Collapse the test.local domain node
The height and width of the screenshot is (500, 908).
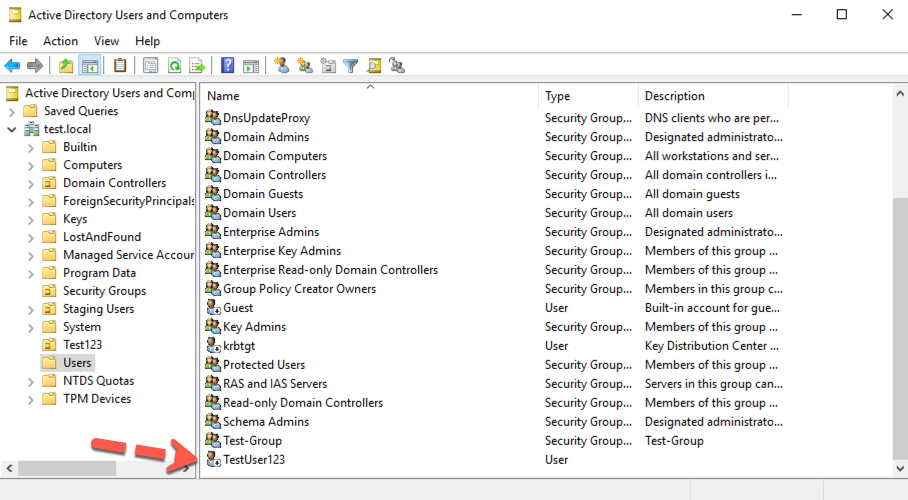(x=12, y=129)
